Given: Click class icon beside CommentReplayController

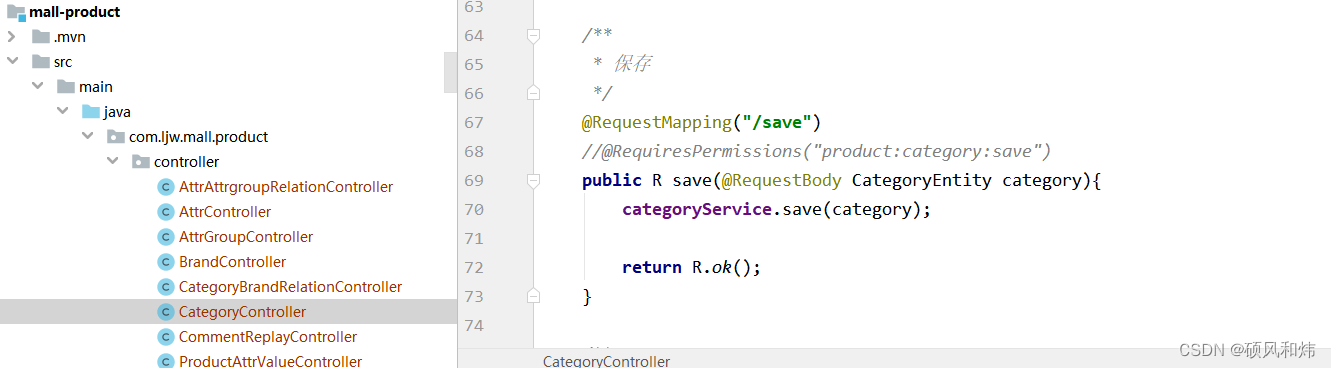Looking at the screenshot, I should [x=166, y=337].
